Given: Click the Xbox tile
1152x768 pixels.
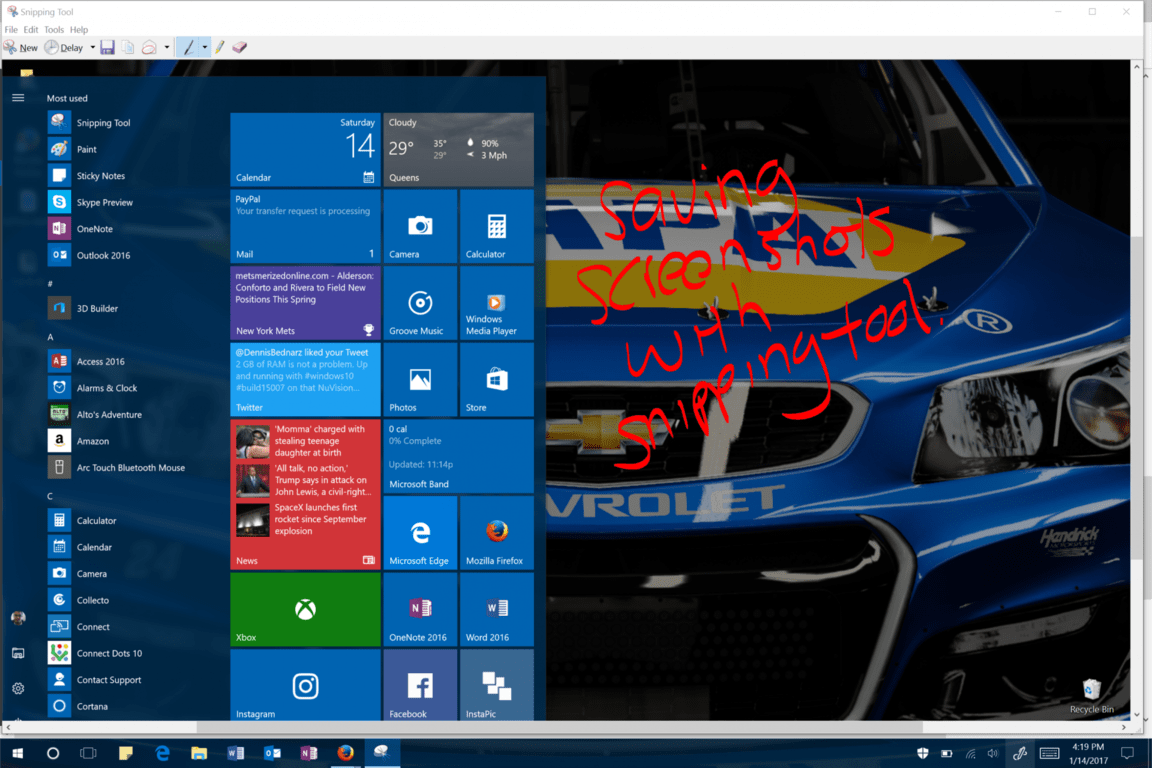Looking at the screenshot, I should (x=305, y=609).
